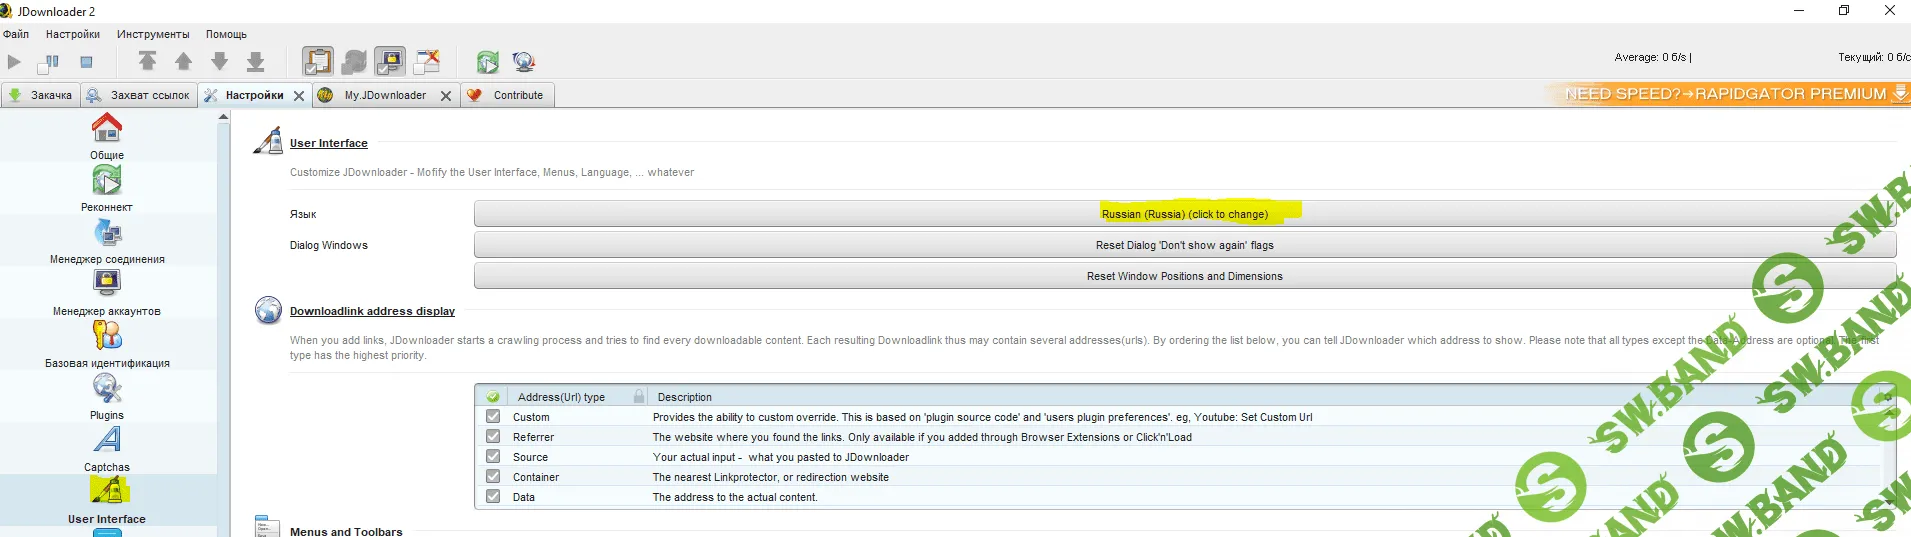This screenshot has width=1911, height=537.
Task: Switch to the Захват ссылок tab
Action: (x=139, y=96)
